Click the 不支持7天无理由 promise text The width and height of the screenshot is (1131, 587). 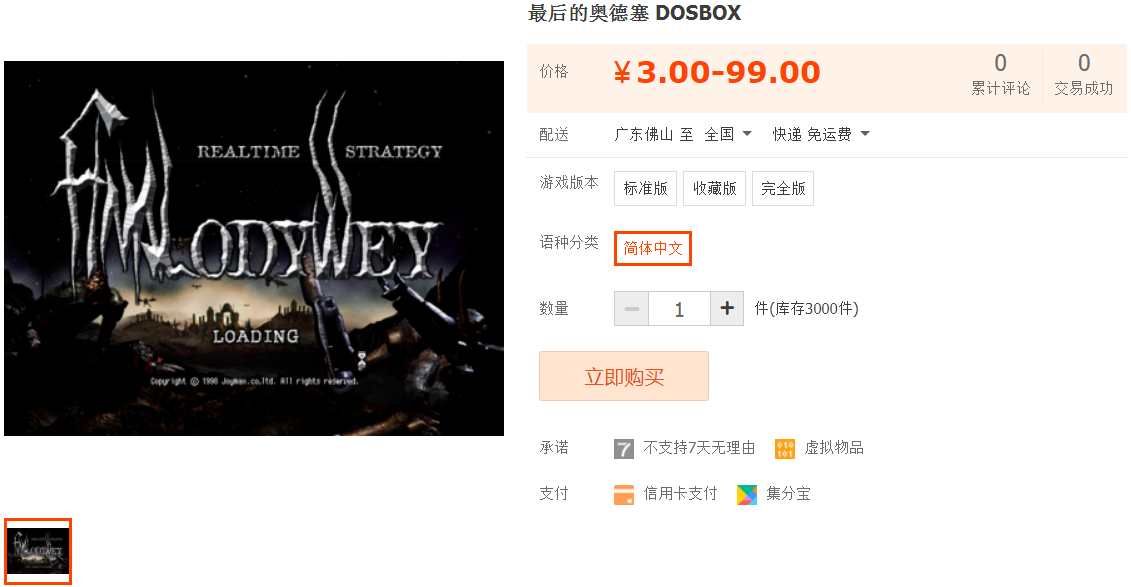click(699, 448)
